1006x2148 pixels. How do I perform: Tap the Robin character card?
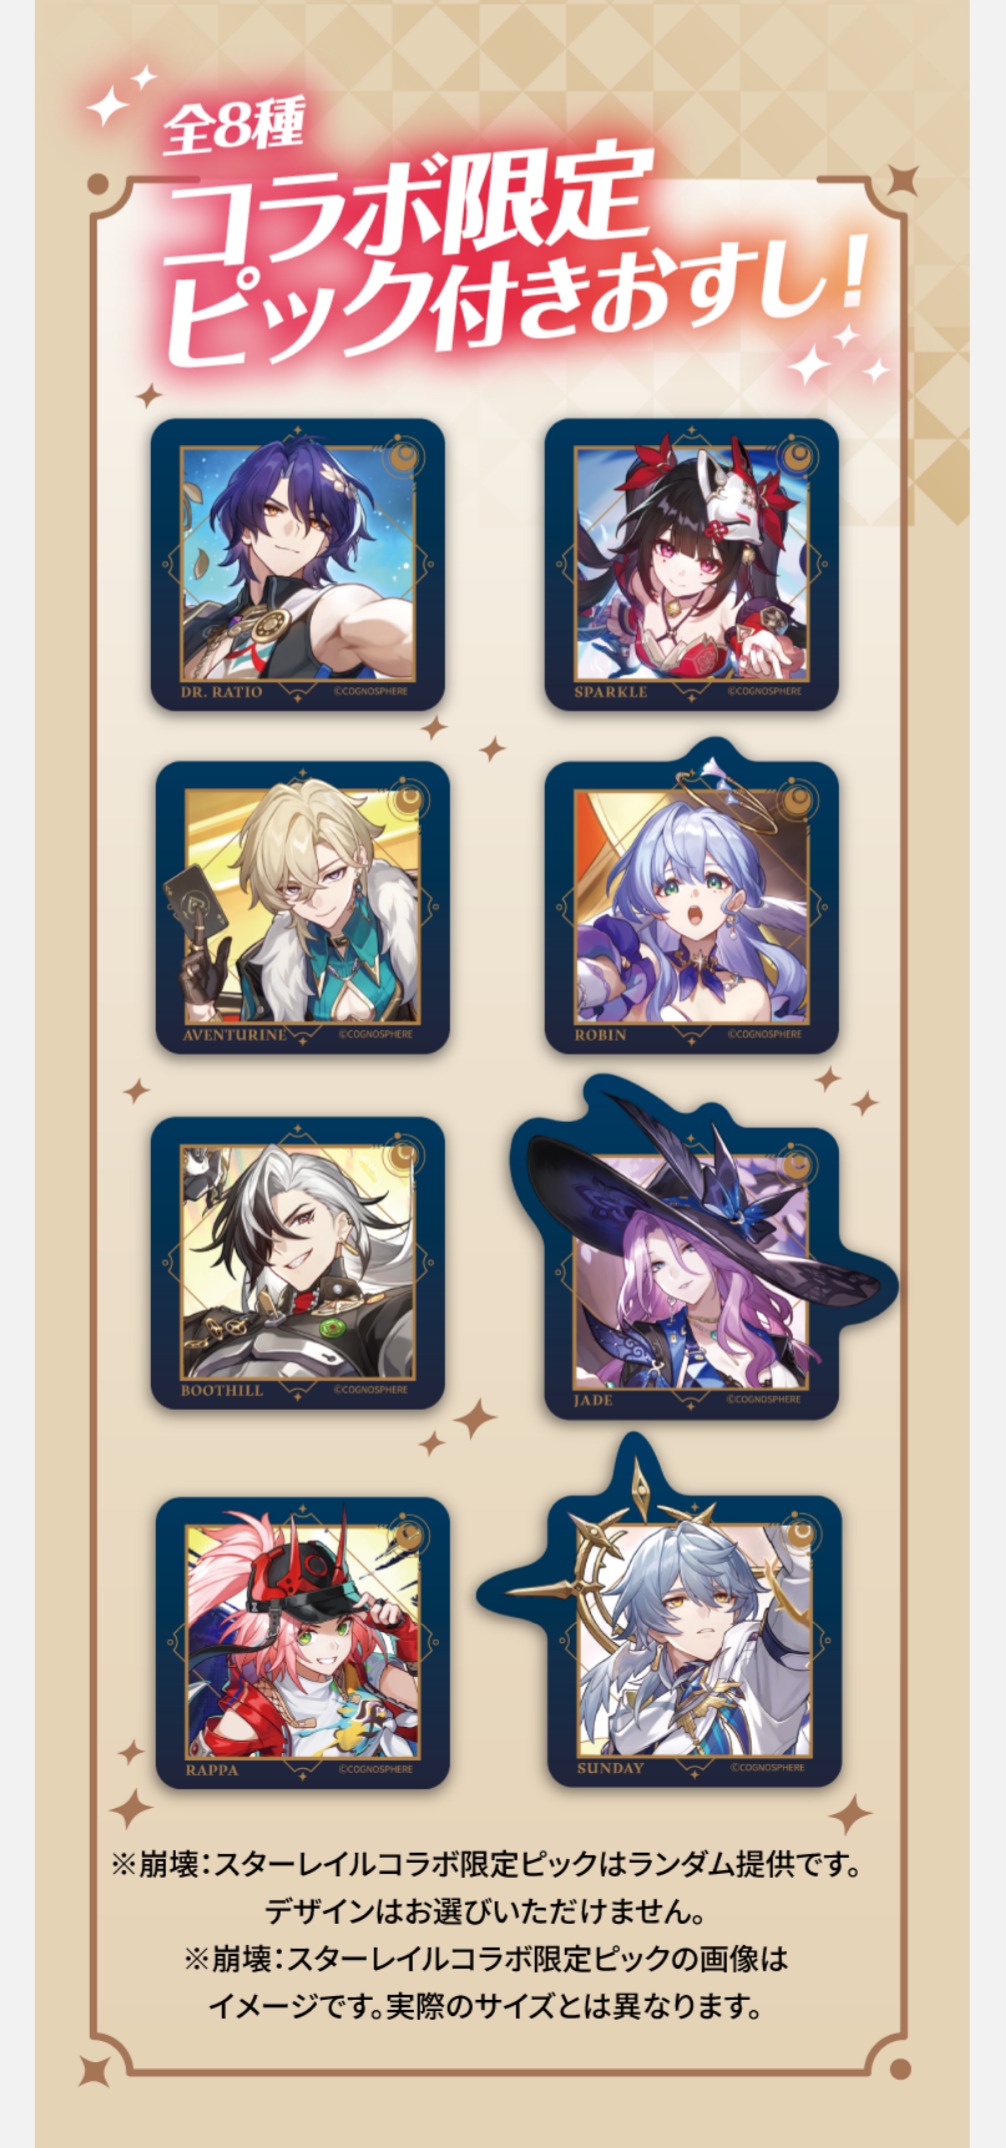pyautogui.click(x=691, y=898)
